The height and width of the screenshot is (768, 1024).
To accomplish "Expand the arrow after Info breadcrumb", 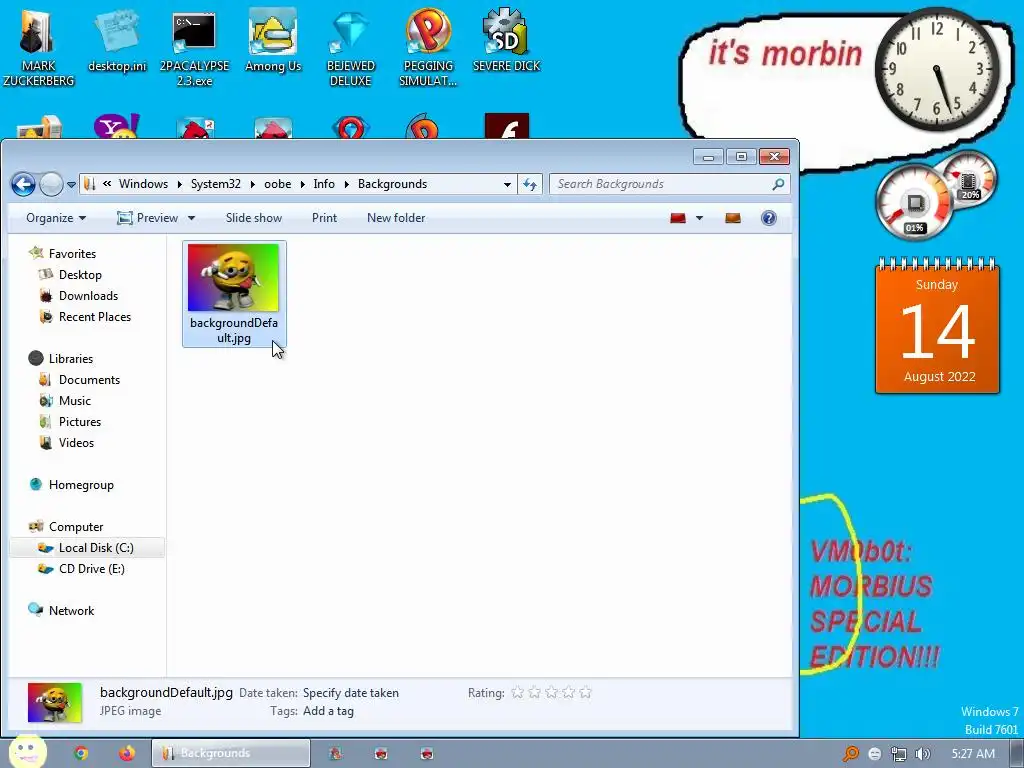I will pos(346,185).
